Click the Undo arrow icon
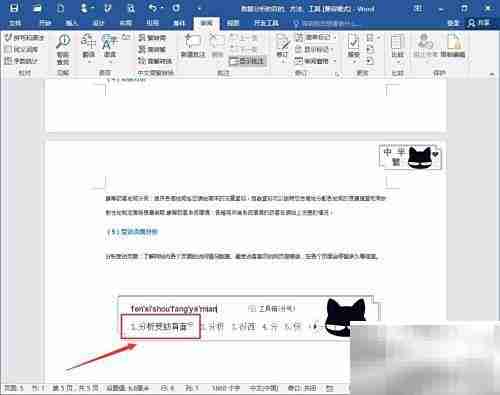This screenshot has height=395, width=500. pos(152,8)
